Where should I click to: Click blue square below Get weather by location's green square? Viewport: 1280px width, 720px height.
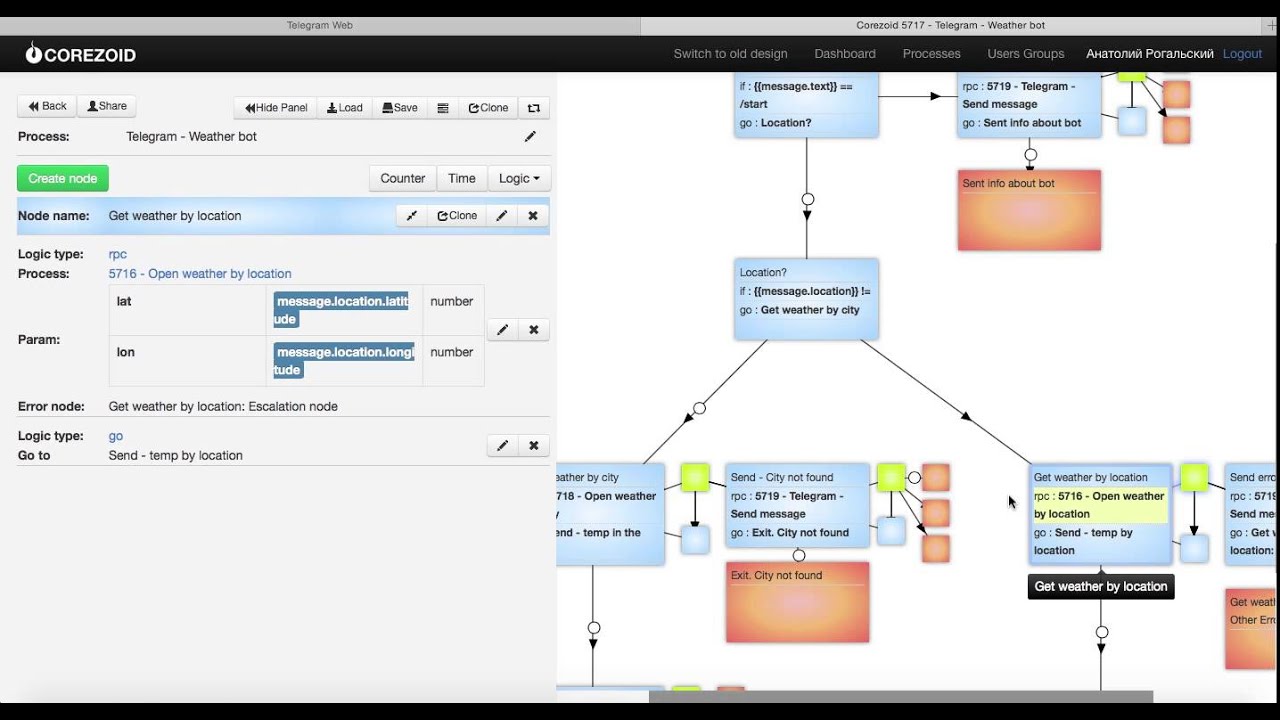tap(1194, 548)
